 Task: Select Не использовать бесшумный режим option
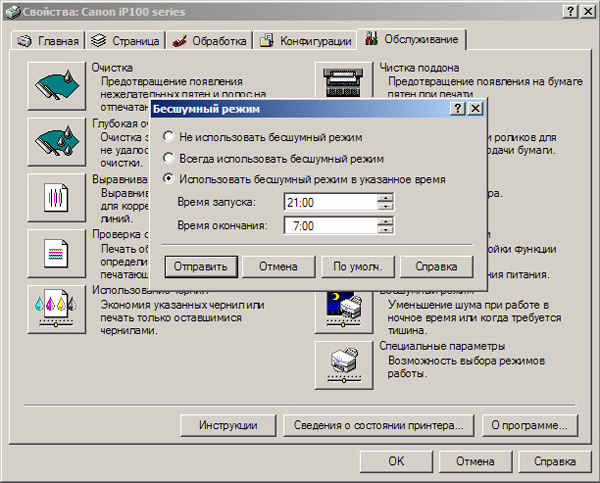click(x=263, y=137)
